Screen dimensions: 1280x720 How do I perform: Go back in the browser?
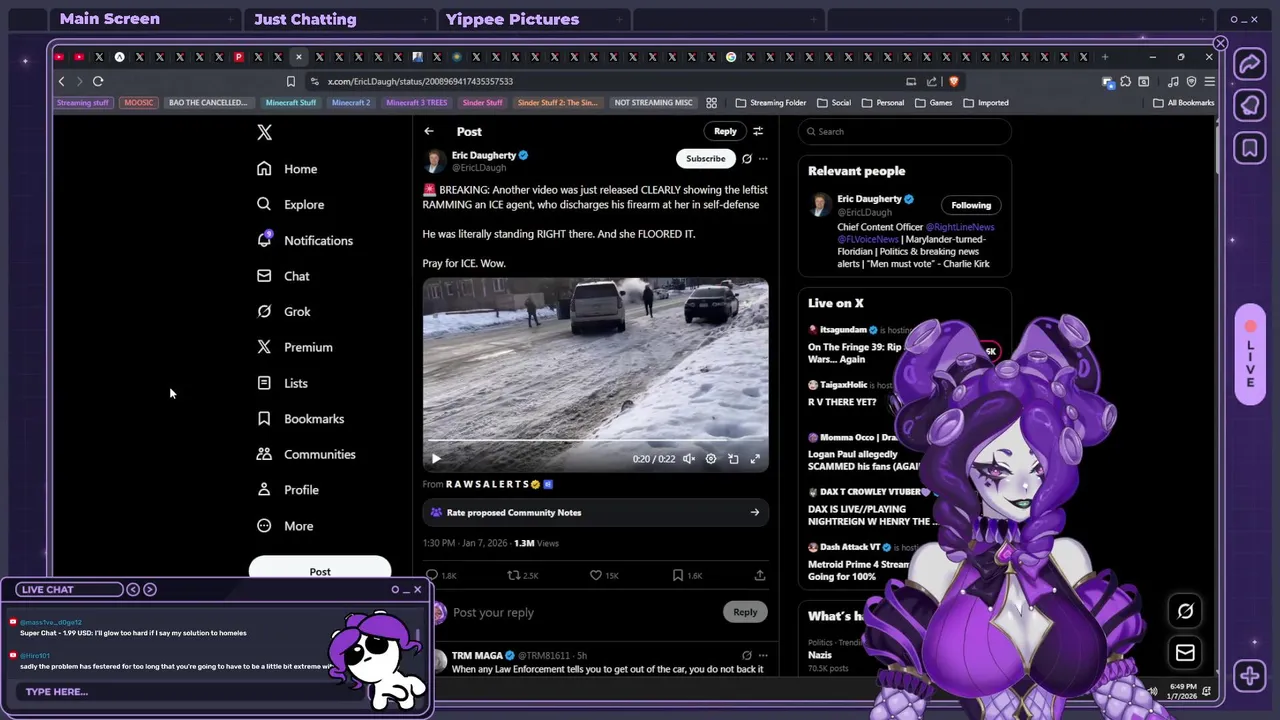click(62, 81)
